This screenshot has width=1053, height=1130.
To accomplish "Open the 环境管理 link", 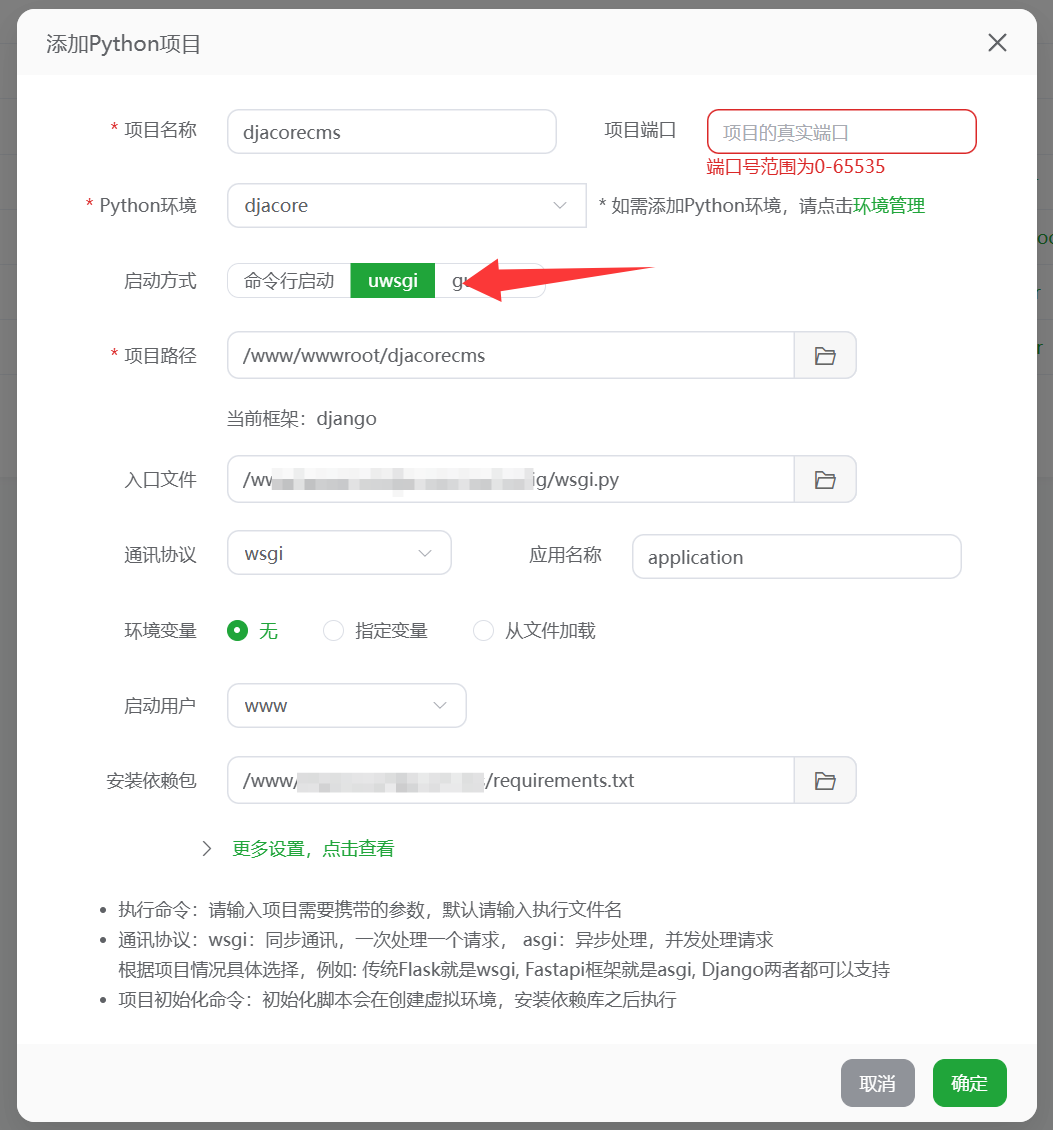I will coord(888,206).
